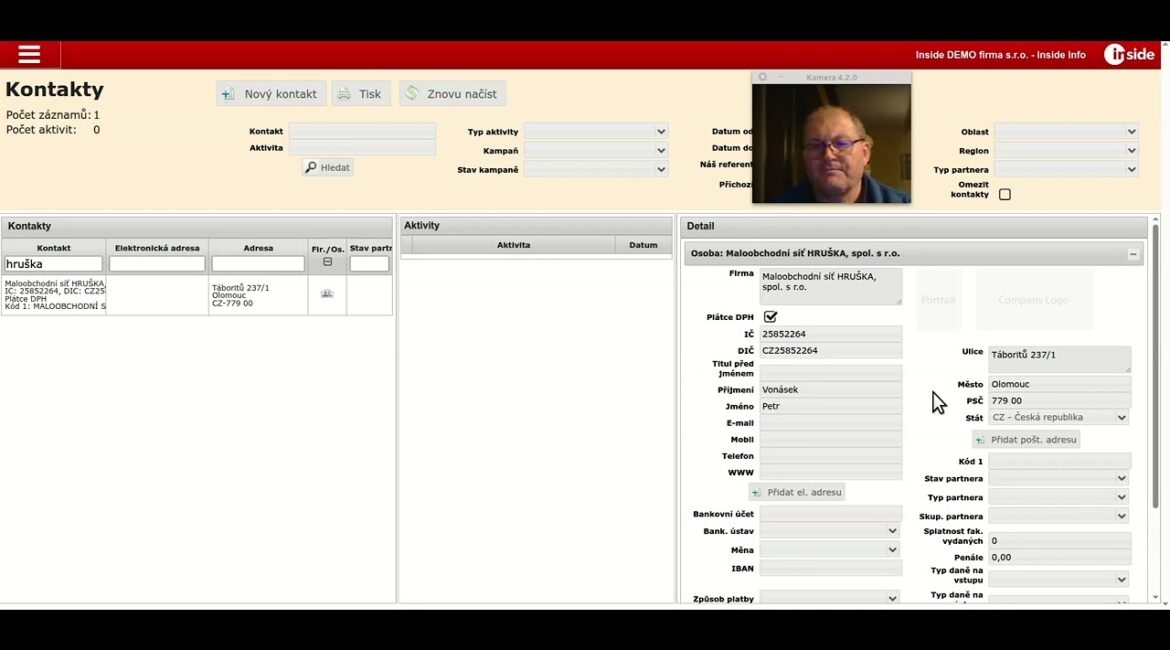The height and width of the screenshot is (650, 1170).
Task: Enable the Omezit kontakty checkbox
Action: coord(1005,194)
